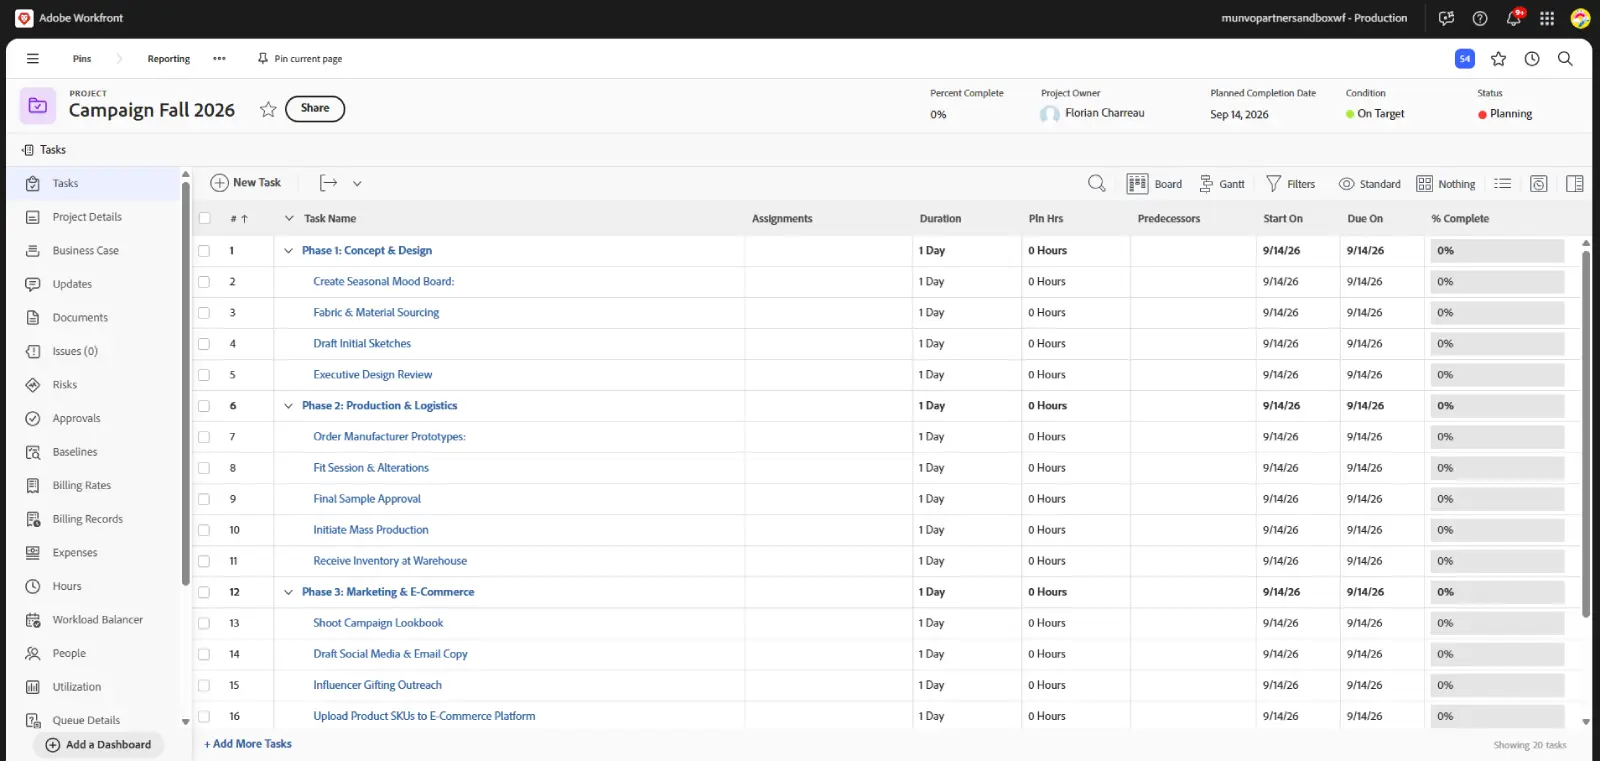Viewport: 1600px width, 761px height.
Task: Check the Draft Initial Sketches row
Action: [x=204, y=344]
